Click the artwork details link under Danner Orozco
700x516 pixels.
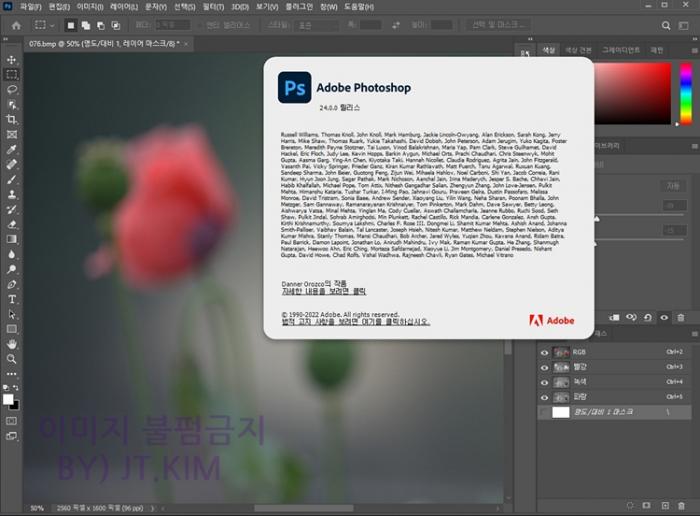click(x=324, y=291)
